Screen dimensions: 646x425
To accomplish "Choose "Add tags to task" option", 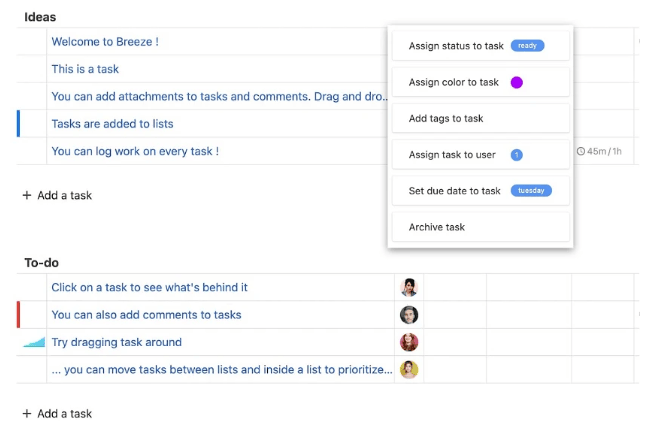I will click(446, 119).
